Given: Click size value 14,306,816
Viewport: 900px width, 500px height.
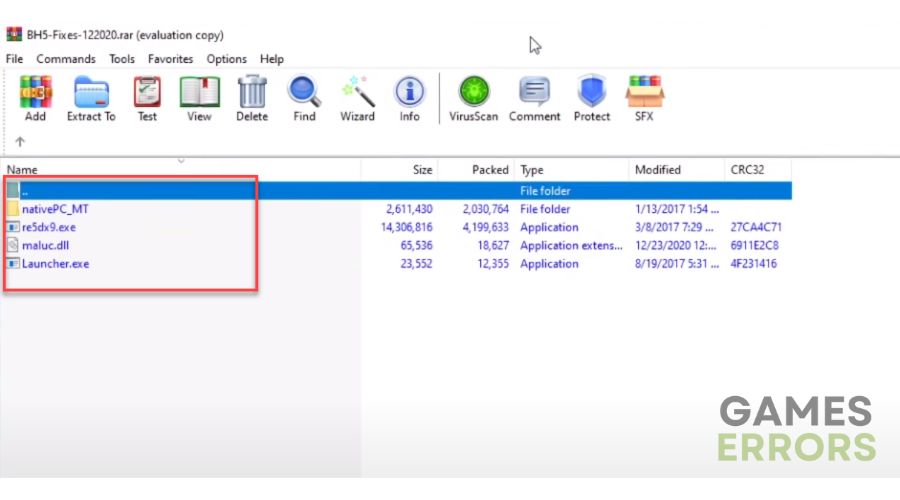Looking at the screenshot, I should (406, 227).
